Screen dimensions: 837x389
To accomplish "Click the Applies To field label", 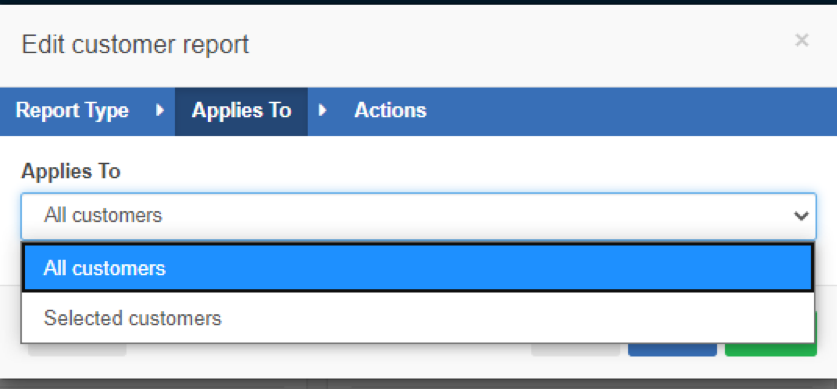I will (70, 171).
